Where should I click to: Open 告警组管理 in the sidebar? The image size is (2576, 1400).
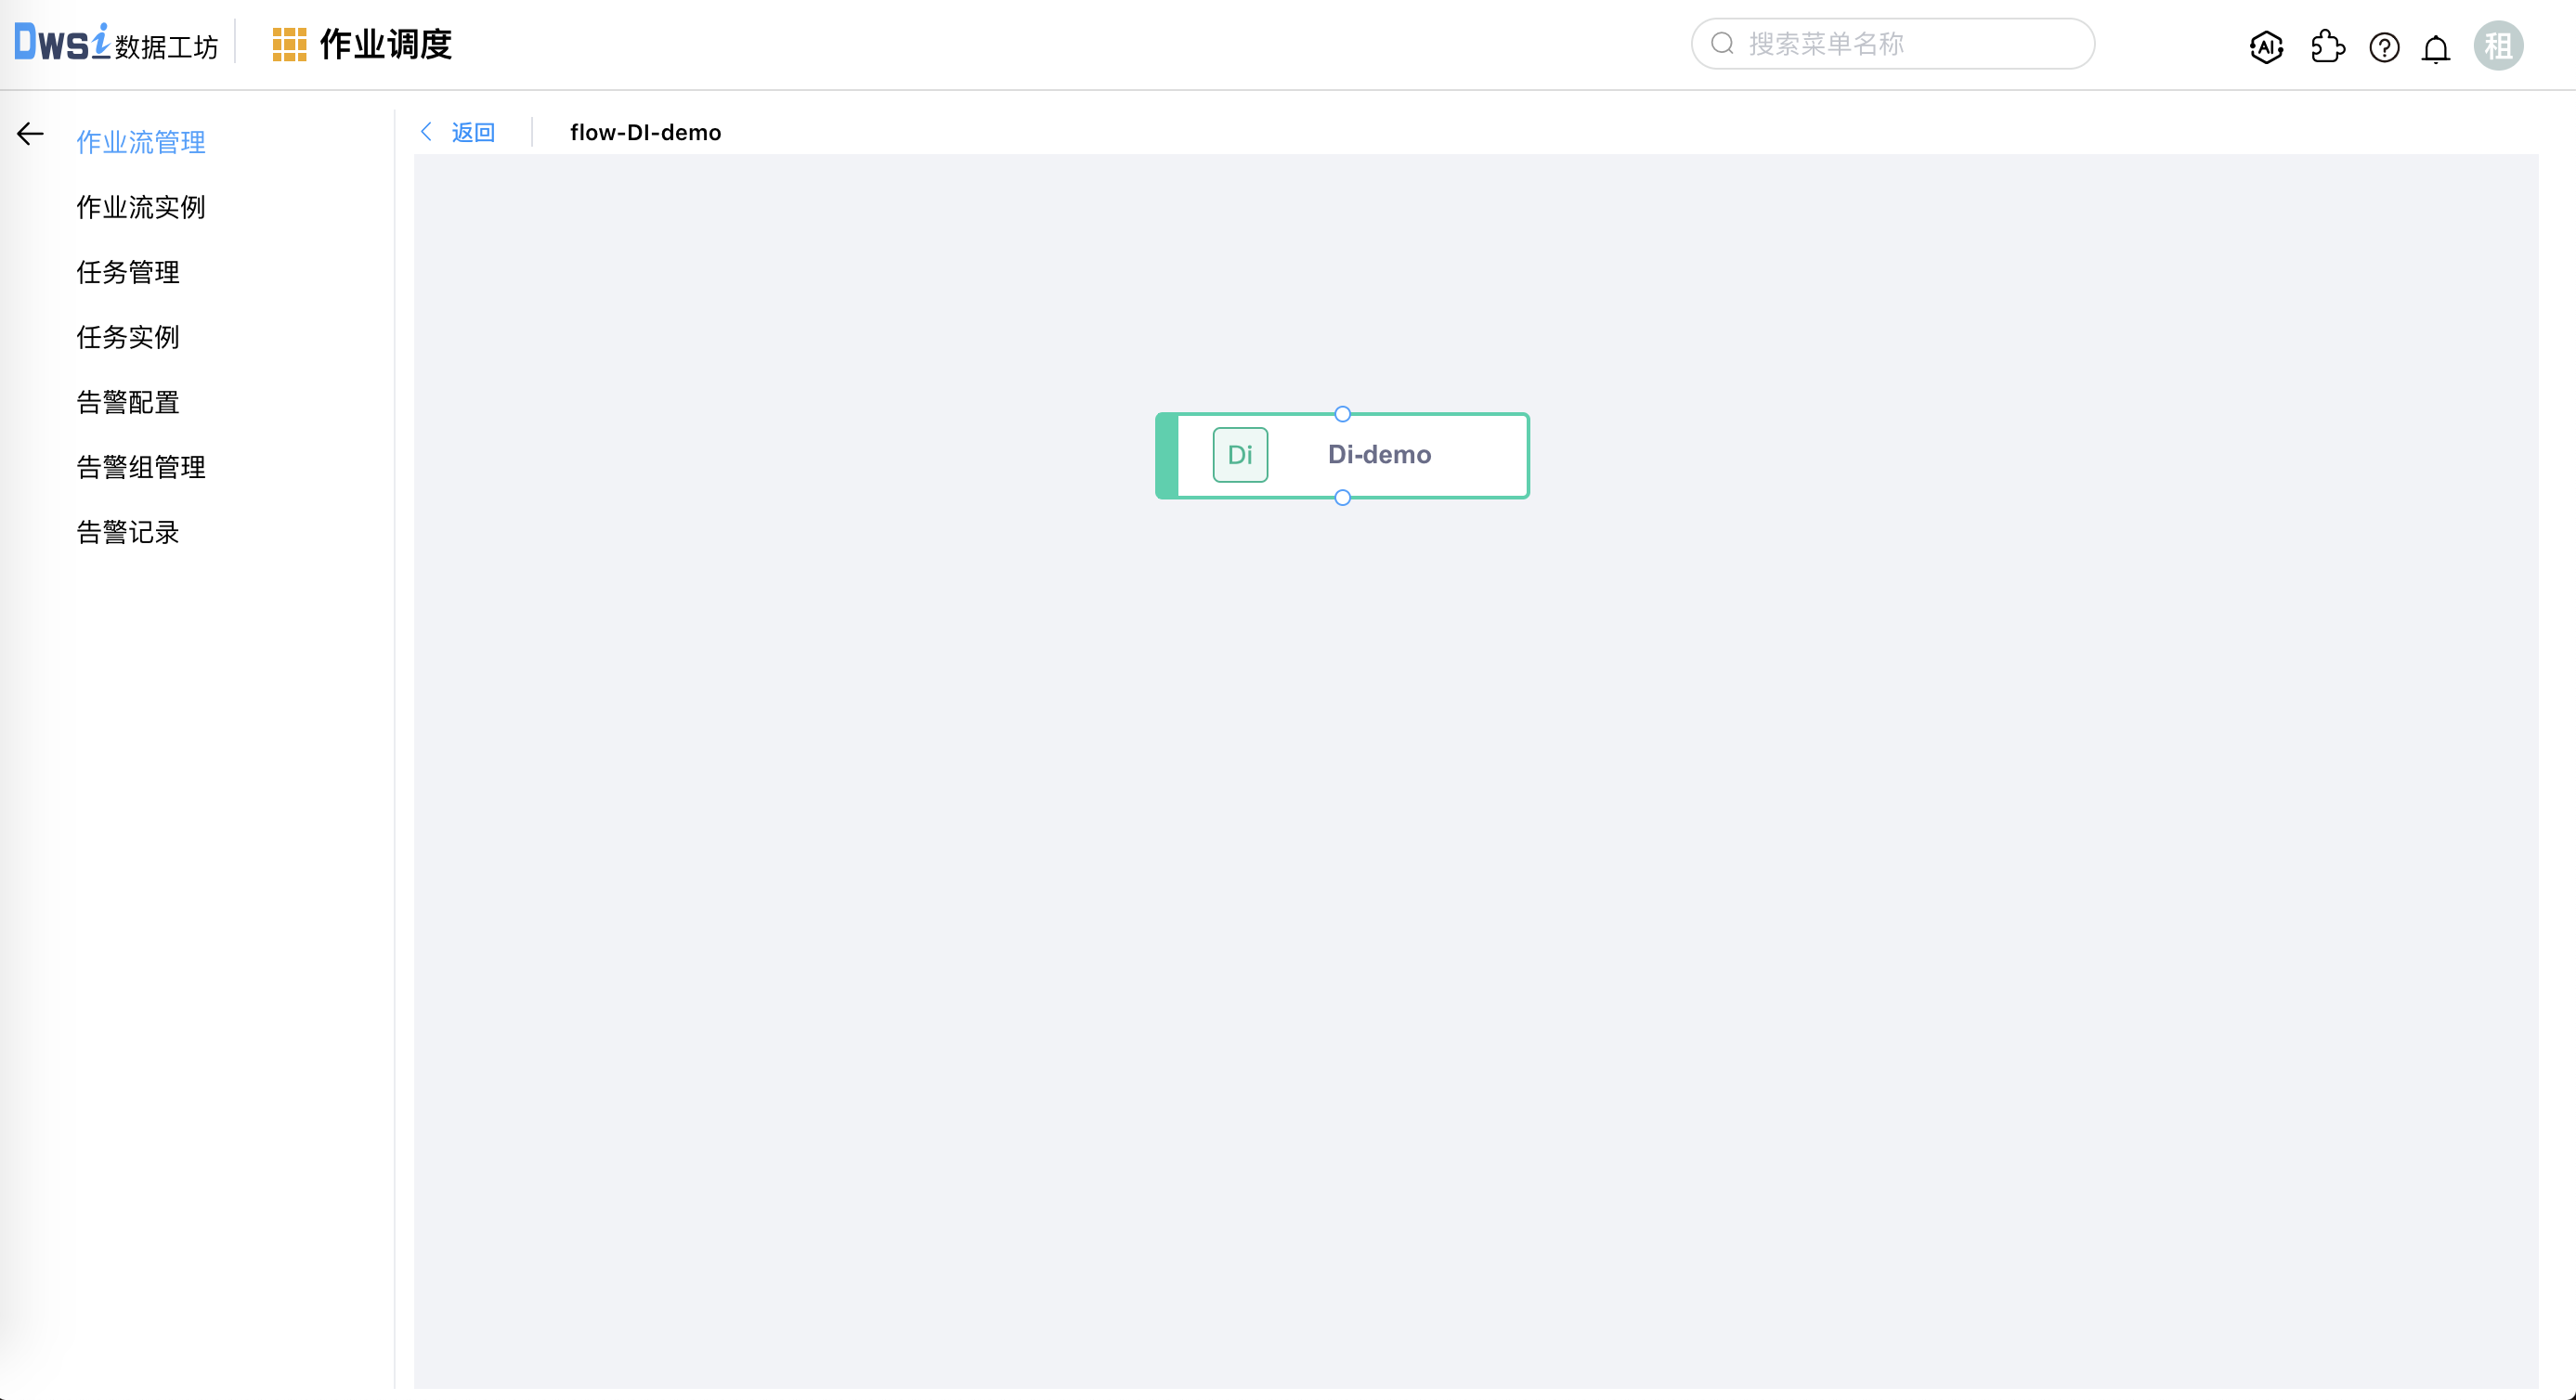[141, 467]
